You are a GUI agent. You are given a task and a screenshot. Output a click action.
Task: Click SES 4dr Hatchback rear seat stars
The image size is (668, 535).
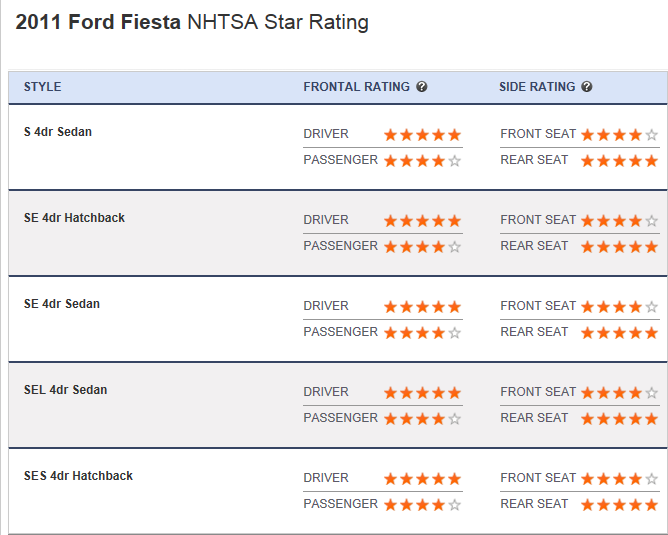tap(619, 504)
